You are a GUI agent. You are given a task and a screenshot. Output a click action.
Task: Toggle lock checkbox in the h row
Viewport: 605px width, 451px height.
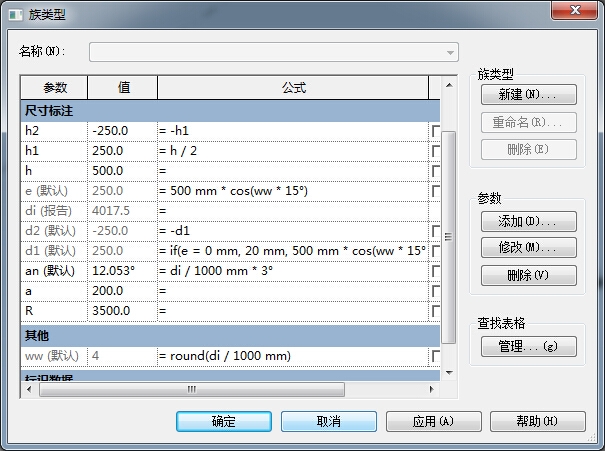click(x=435, y=171)
